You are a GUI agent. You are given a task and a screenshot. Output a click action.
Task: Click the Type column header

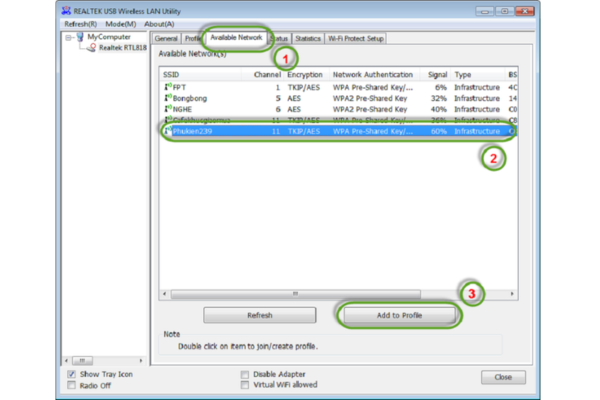[478, 75]
